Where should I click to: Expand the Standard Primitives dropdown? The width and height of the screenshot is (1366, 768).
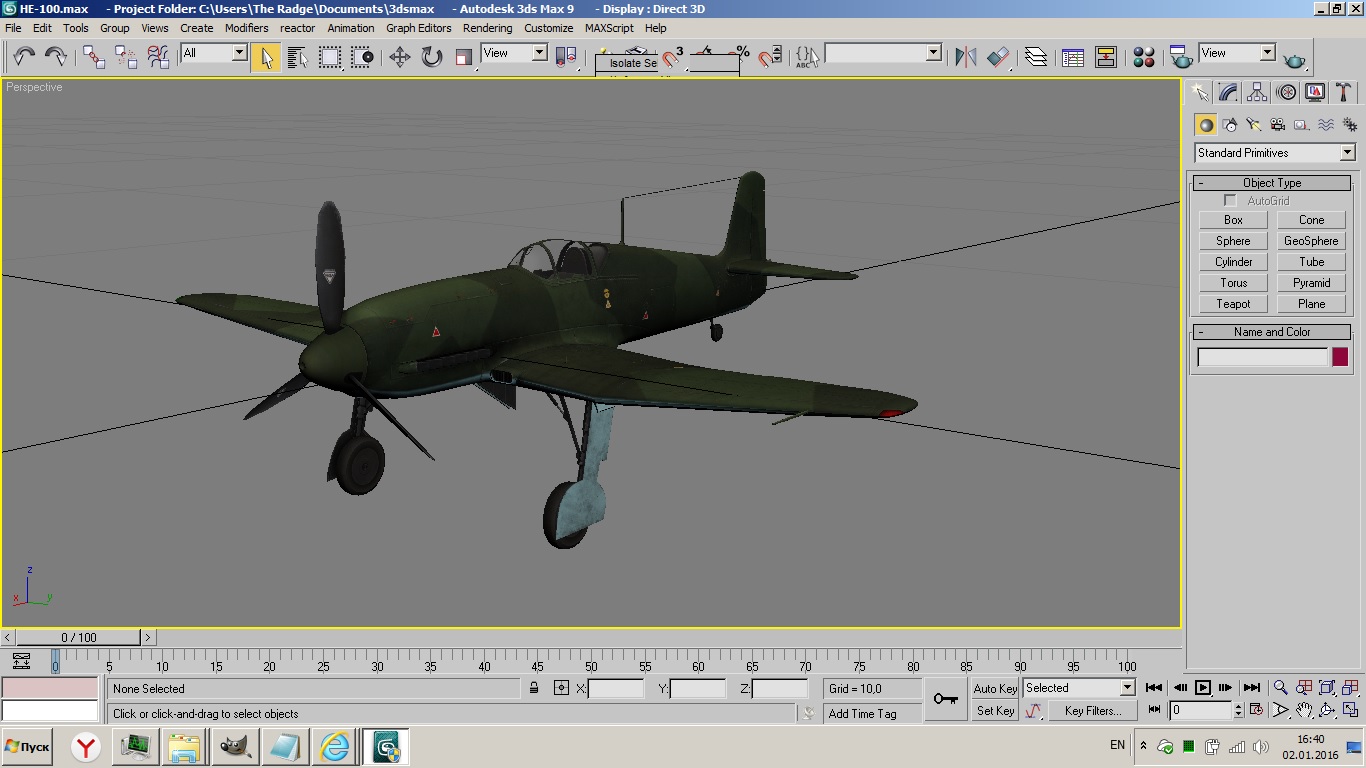[x=1347, y=153]
